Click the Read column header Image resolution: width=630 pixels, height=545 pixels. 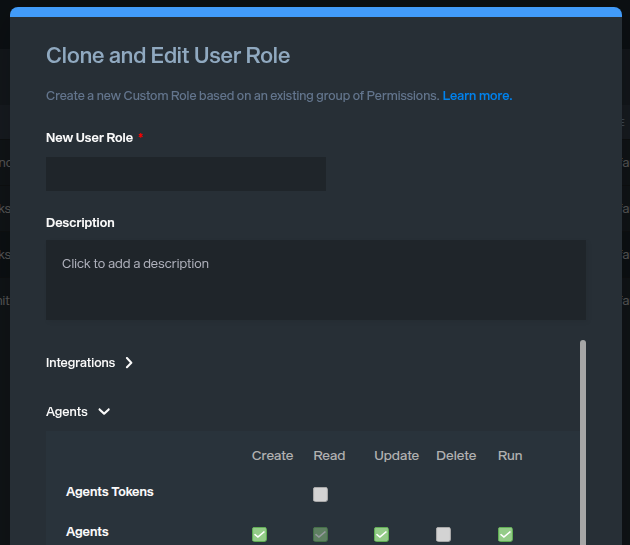pyautogui.click(x=329, y=456)
